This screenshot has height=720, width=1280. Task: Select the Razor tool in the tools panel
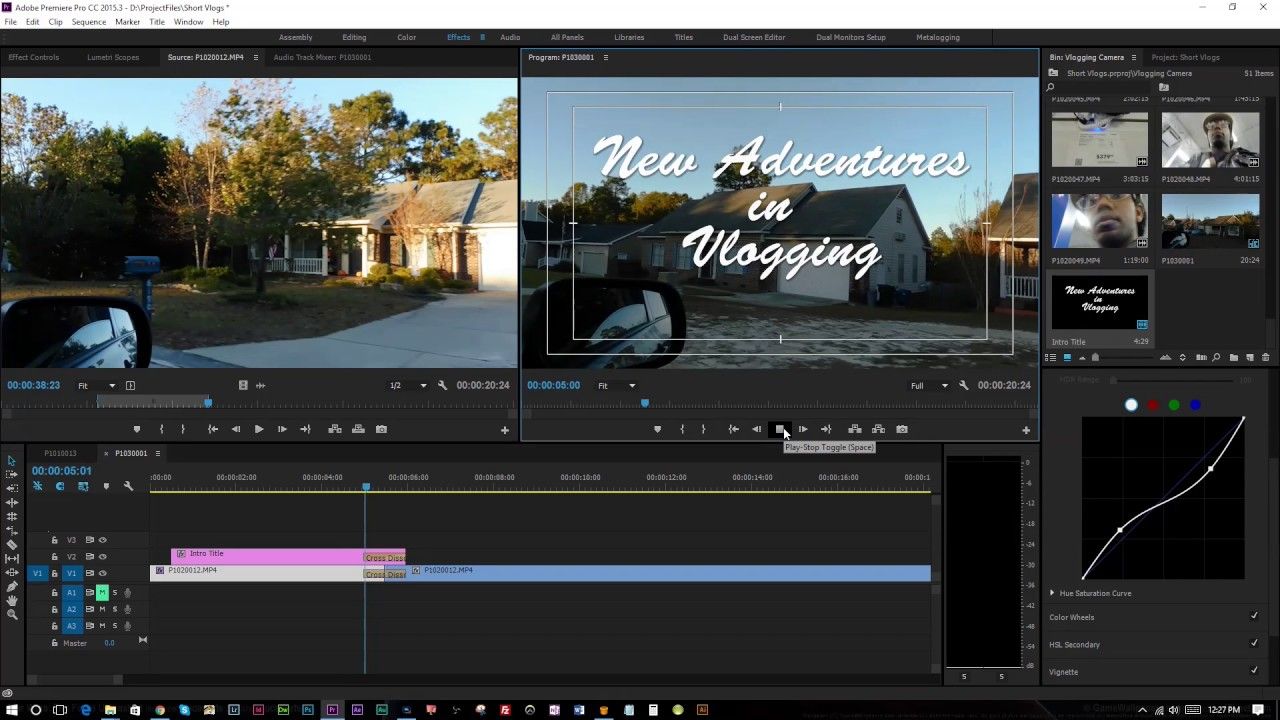click(x=12, y=545)
